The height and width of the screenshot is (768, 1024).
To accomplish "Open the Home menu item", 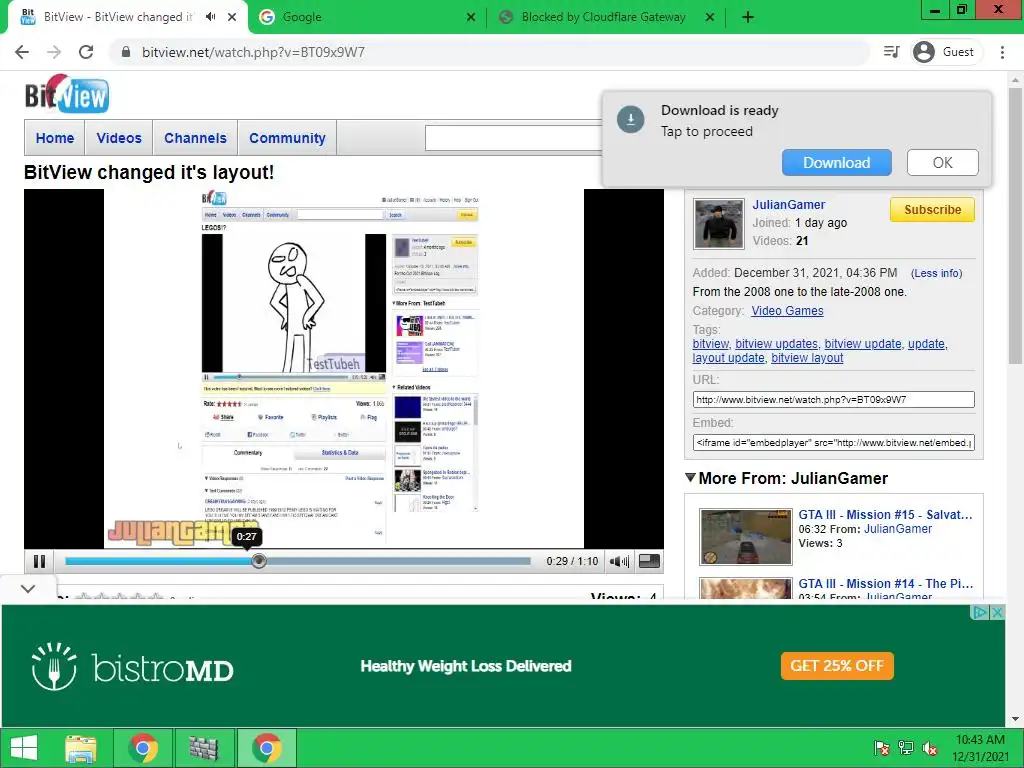I will coord(55,138).
